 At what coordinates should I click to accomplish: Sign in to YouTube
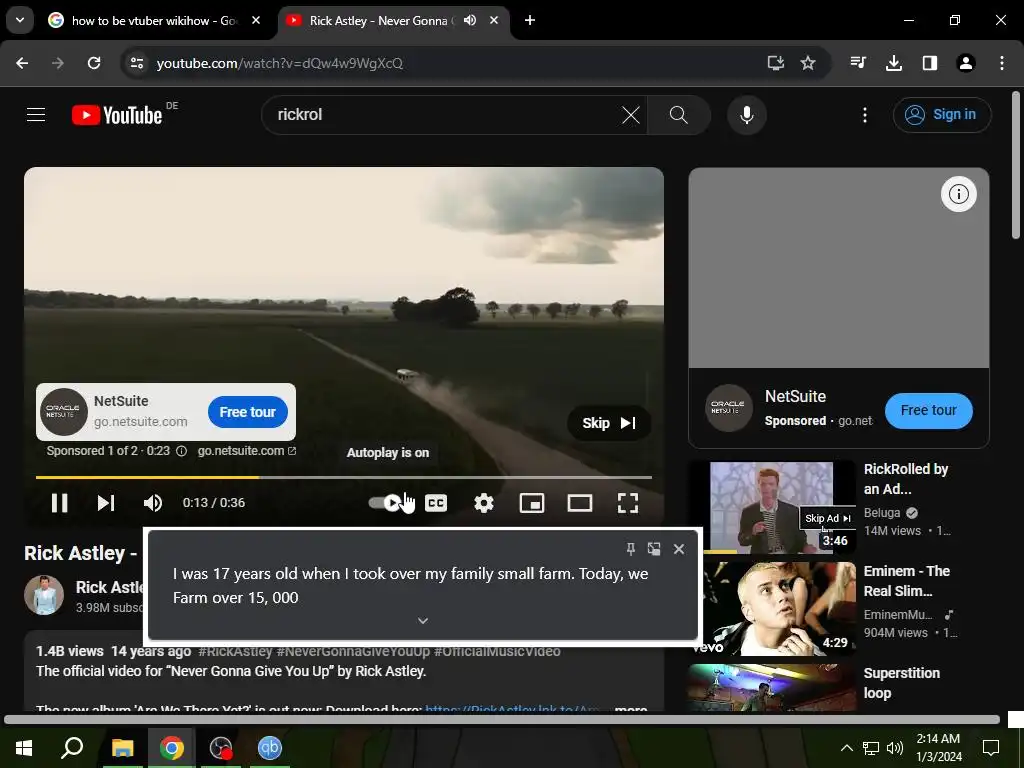click(x=942, y=115)
